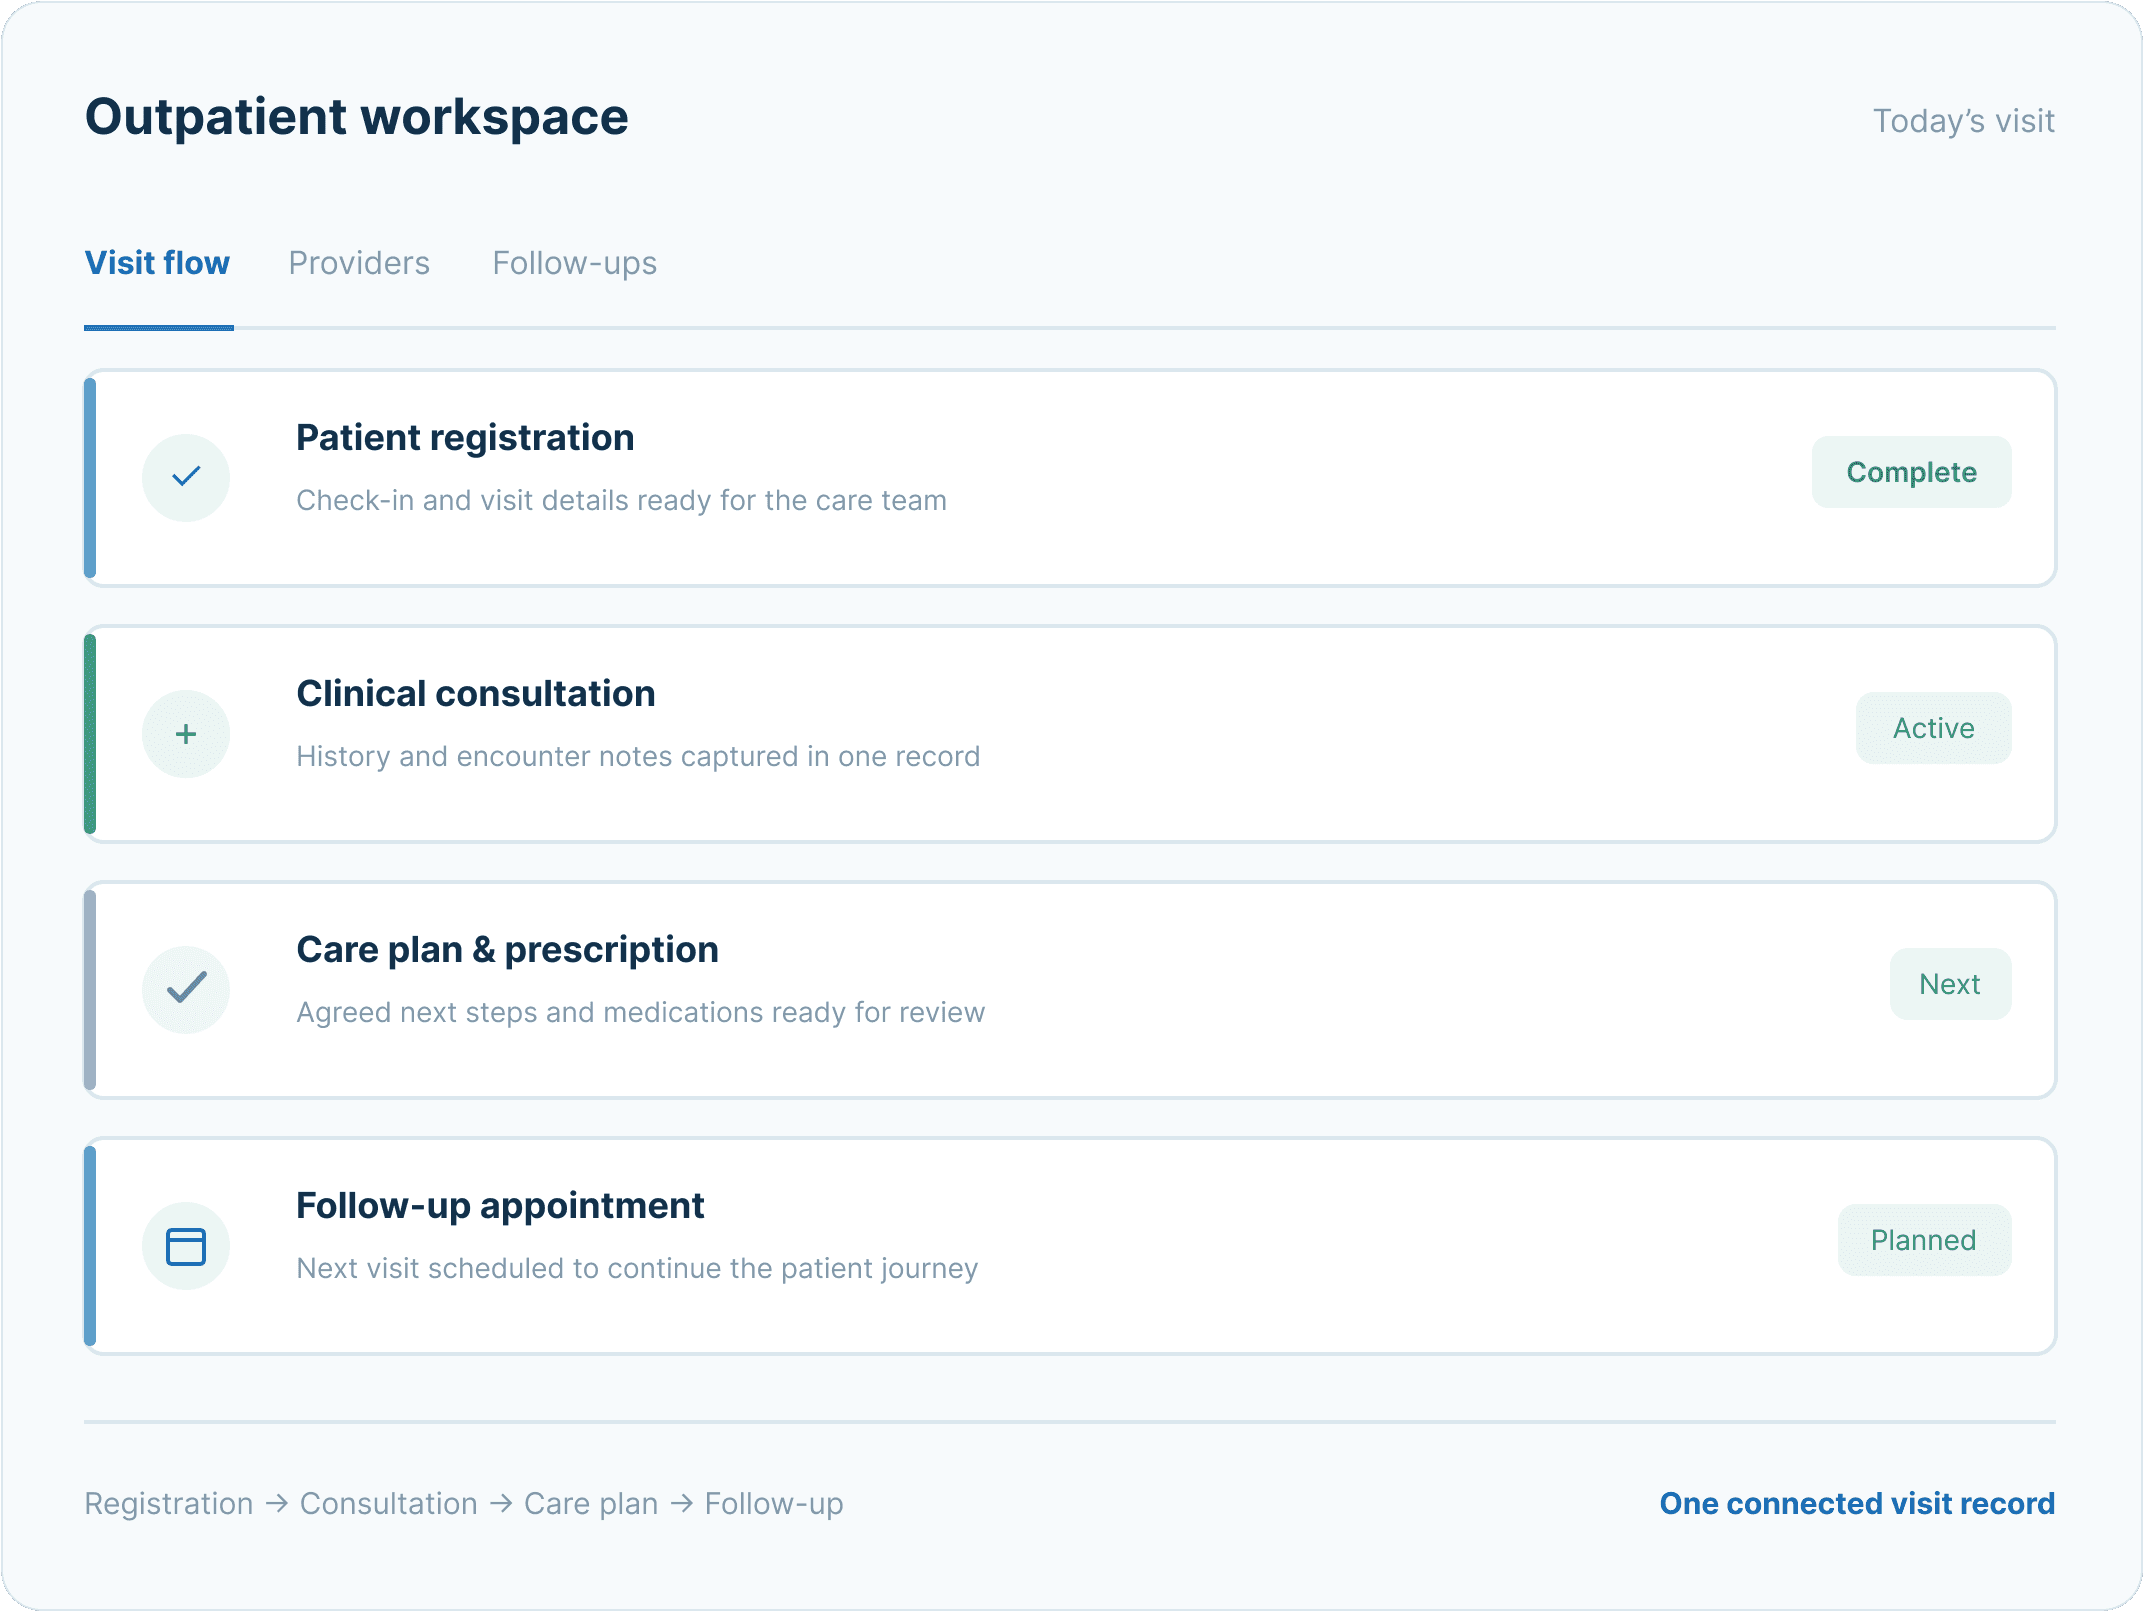Click Care plan in the footer flow
This screenshot has height=1612, width=2144.
coord(591,1504)
